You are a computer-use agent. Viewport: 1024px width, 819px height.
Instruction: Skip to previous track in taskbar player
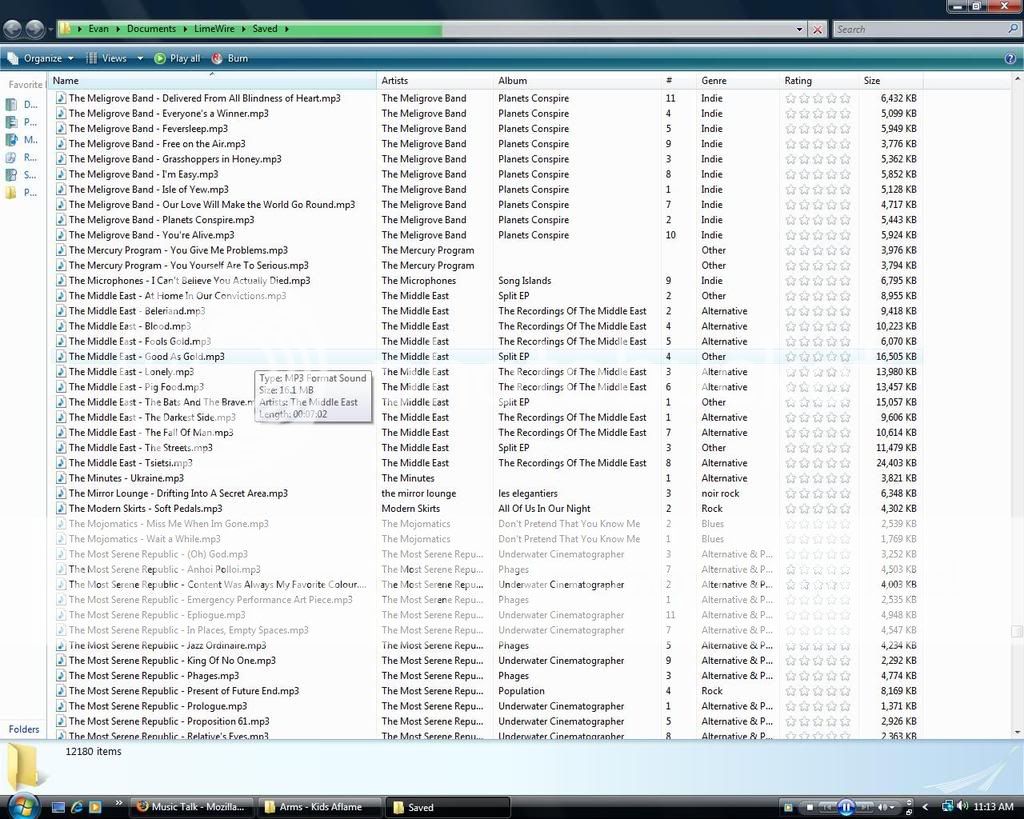click(x=827, y=807)
